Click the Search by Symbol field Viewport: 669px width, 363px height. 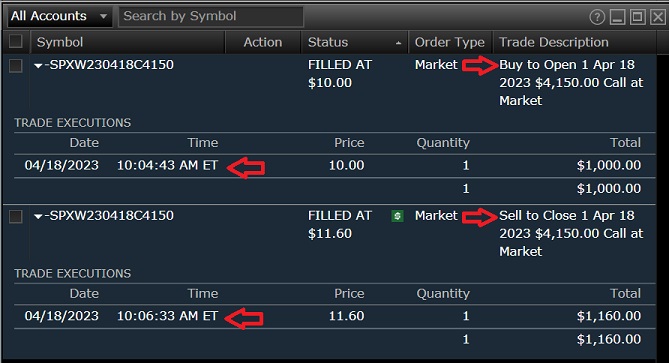[x=211, y=16]
